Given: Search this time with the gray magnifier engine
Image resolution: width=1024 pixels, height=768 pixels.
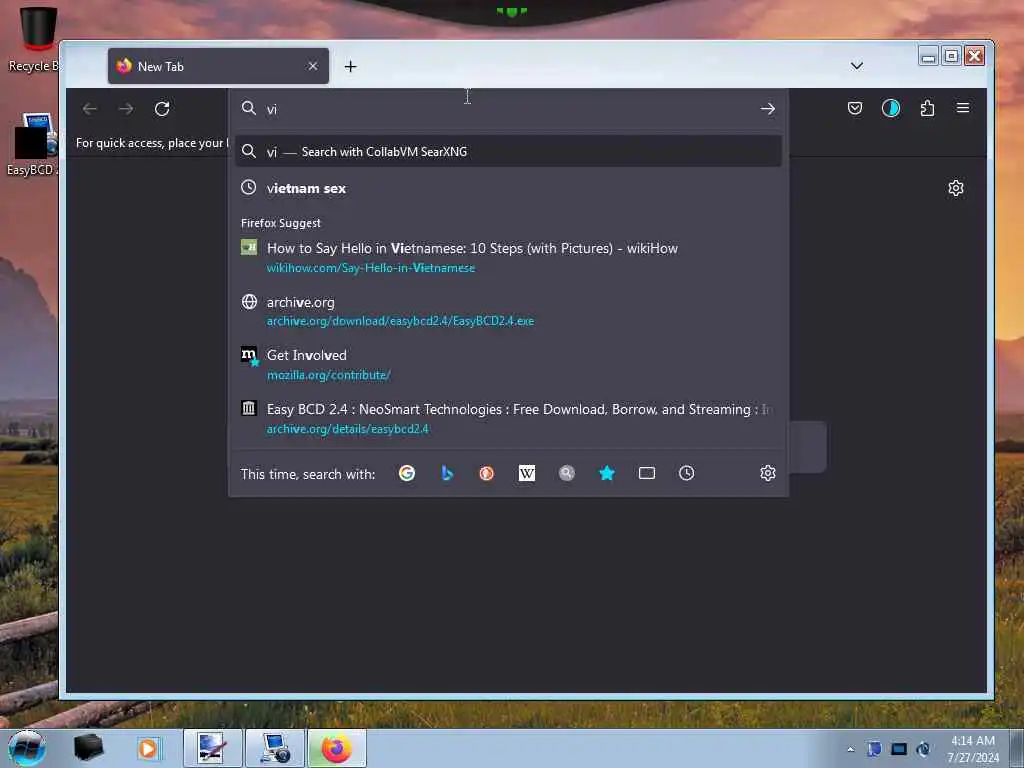Looking at the screenshot, I should (x=567, y=473).
